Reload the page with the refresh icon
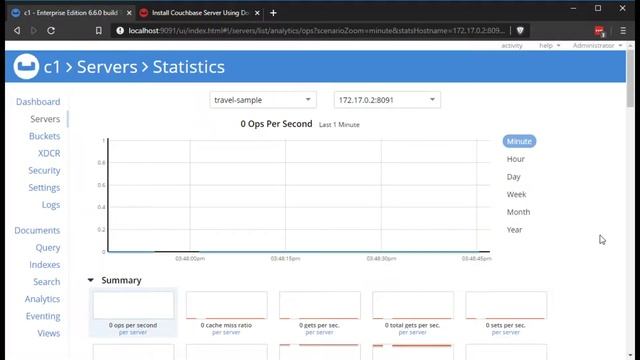This screenshot has height=360, width=640. point(51,30)
